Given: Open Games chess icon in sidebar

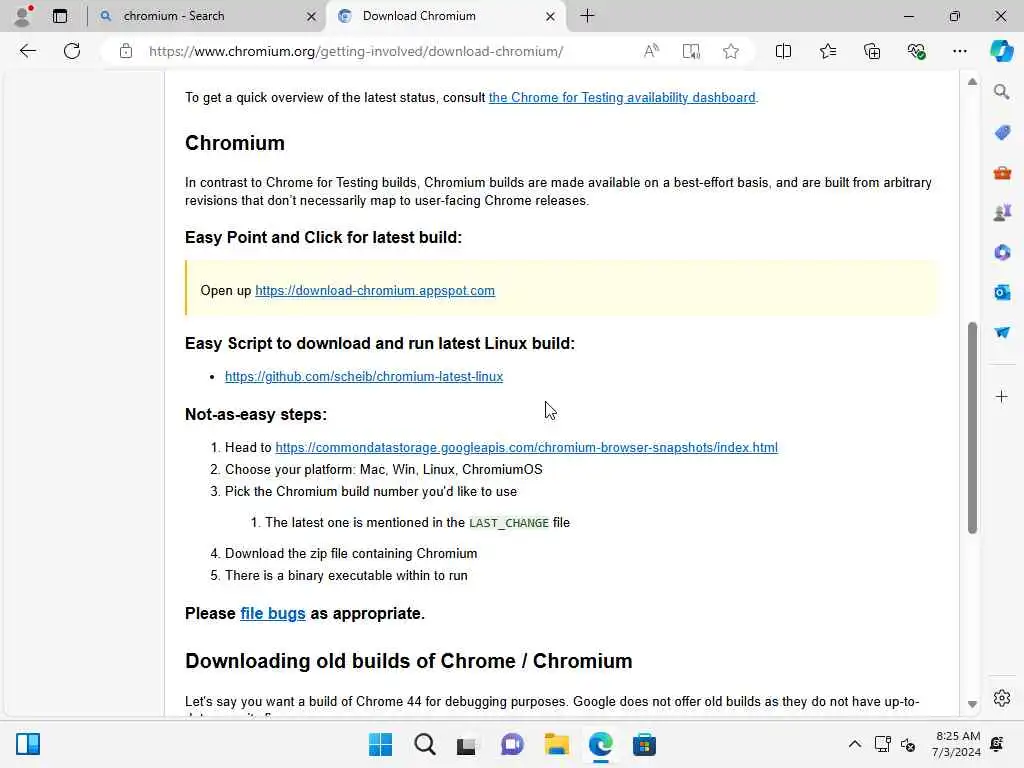Looking at the screenshot, I should 1002,212.
